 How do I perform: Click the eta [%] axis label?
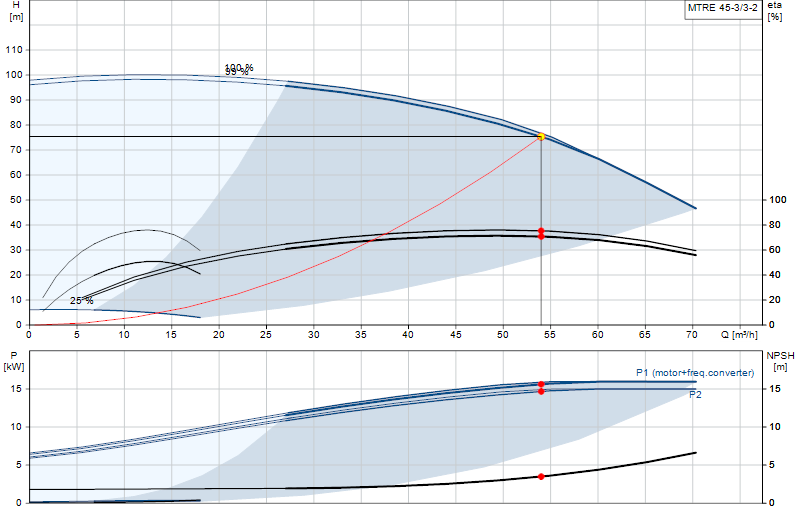[x=774, y=11]
